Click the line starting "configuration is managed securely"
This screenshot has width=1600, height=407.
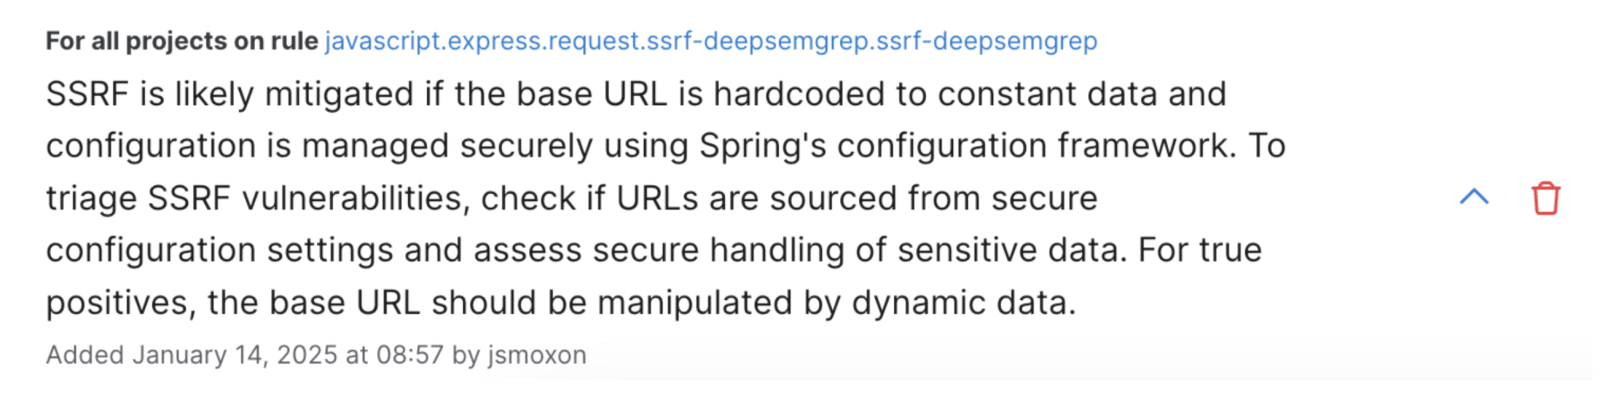(x=665, y=146)
